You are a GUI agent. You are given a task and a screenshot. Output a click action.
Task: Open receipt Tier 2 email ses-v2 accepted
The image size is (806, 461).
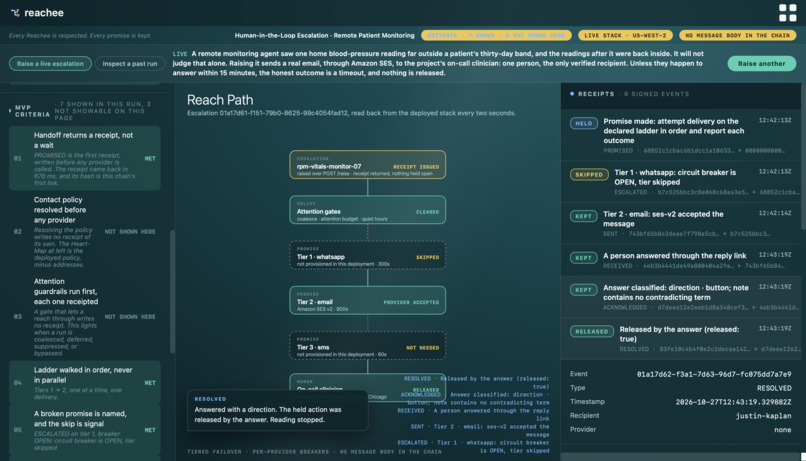[681, 224]
